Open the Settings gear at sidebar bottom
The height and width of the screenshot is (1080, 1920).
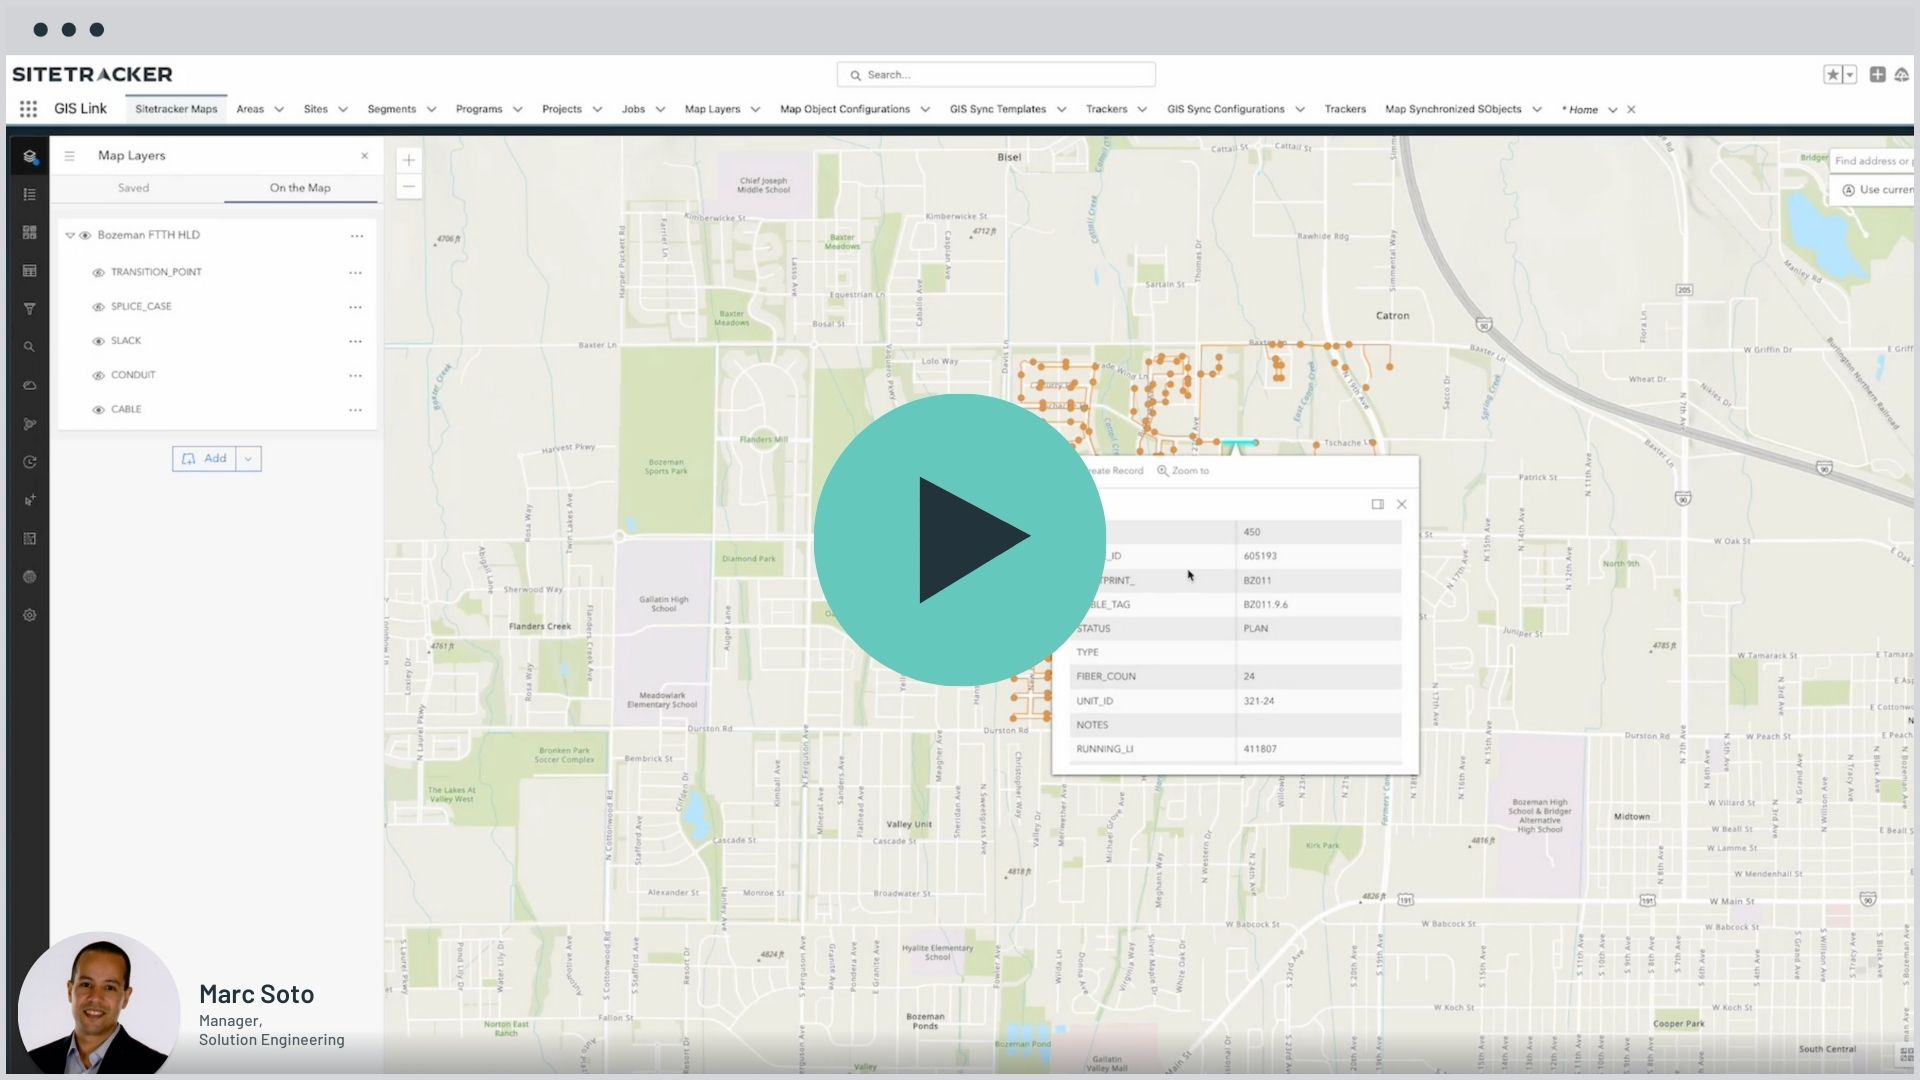click(x=29, y=615)
